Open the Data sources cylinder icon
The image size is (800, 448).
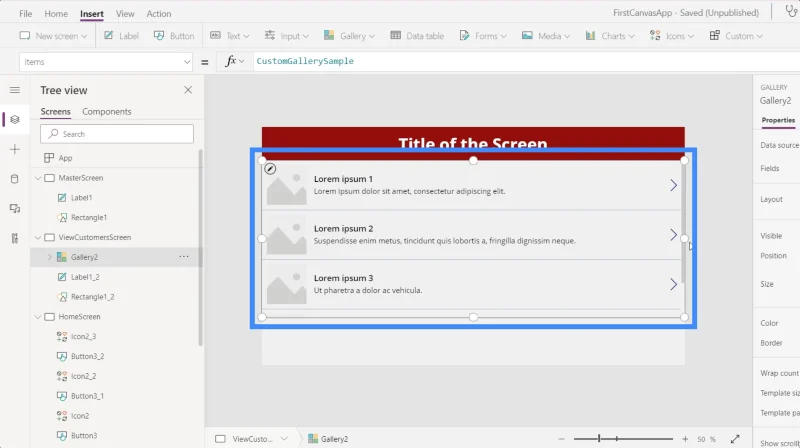point(15,179)
